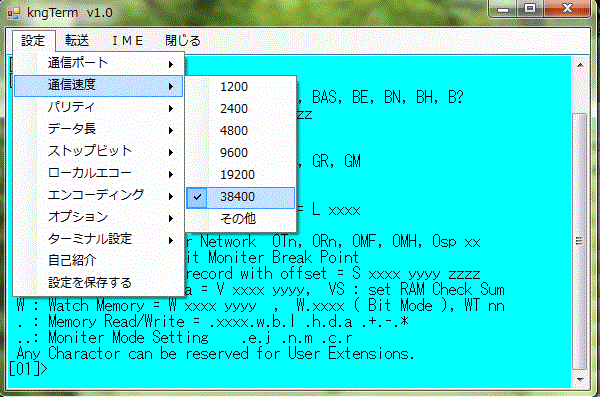Open the 転送 menu
Image resolution: width=600 pixels, height=397 pixels.
point(77,41)
